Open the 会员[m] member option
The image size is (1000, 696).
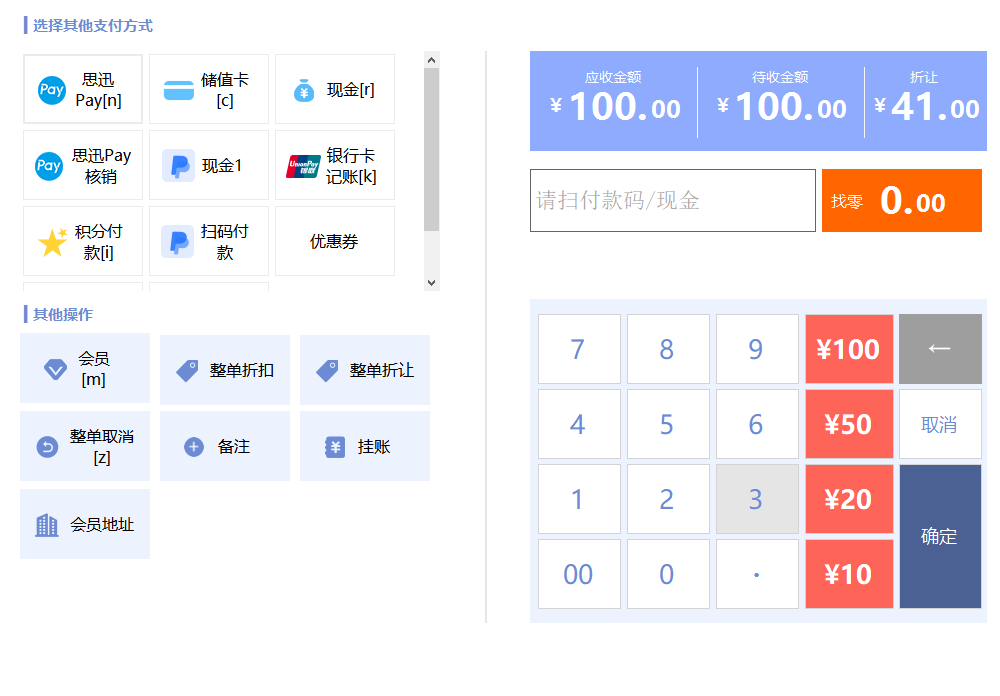[85, 369]
